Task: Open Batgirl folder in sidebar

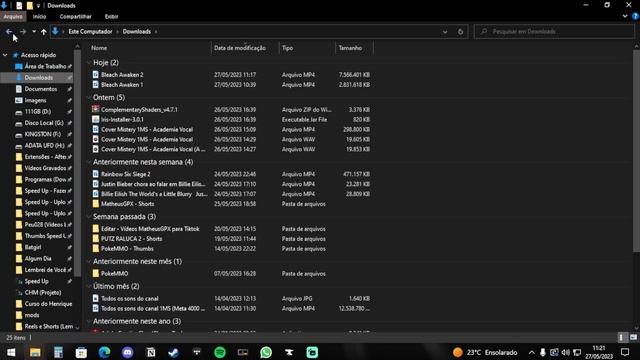Action: click(x=33, y=247)
